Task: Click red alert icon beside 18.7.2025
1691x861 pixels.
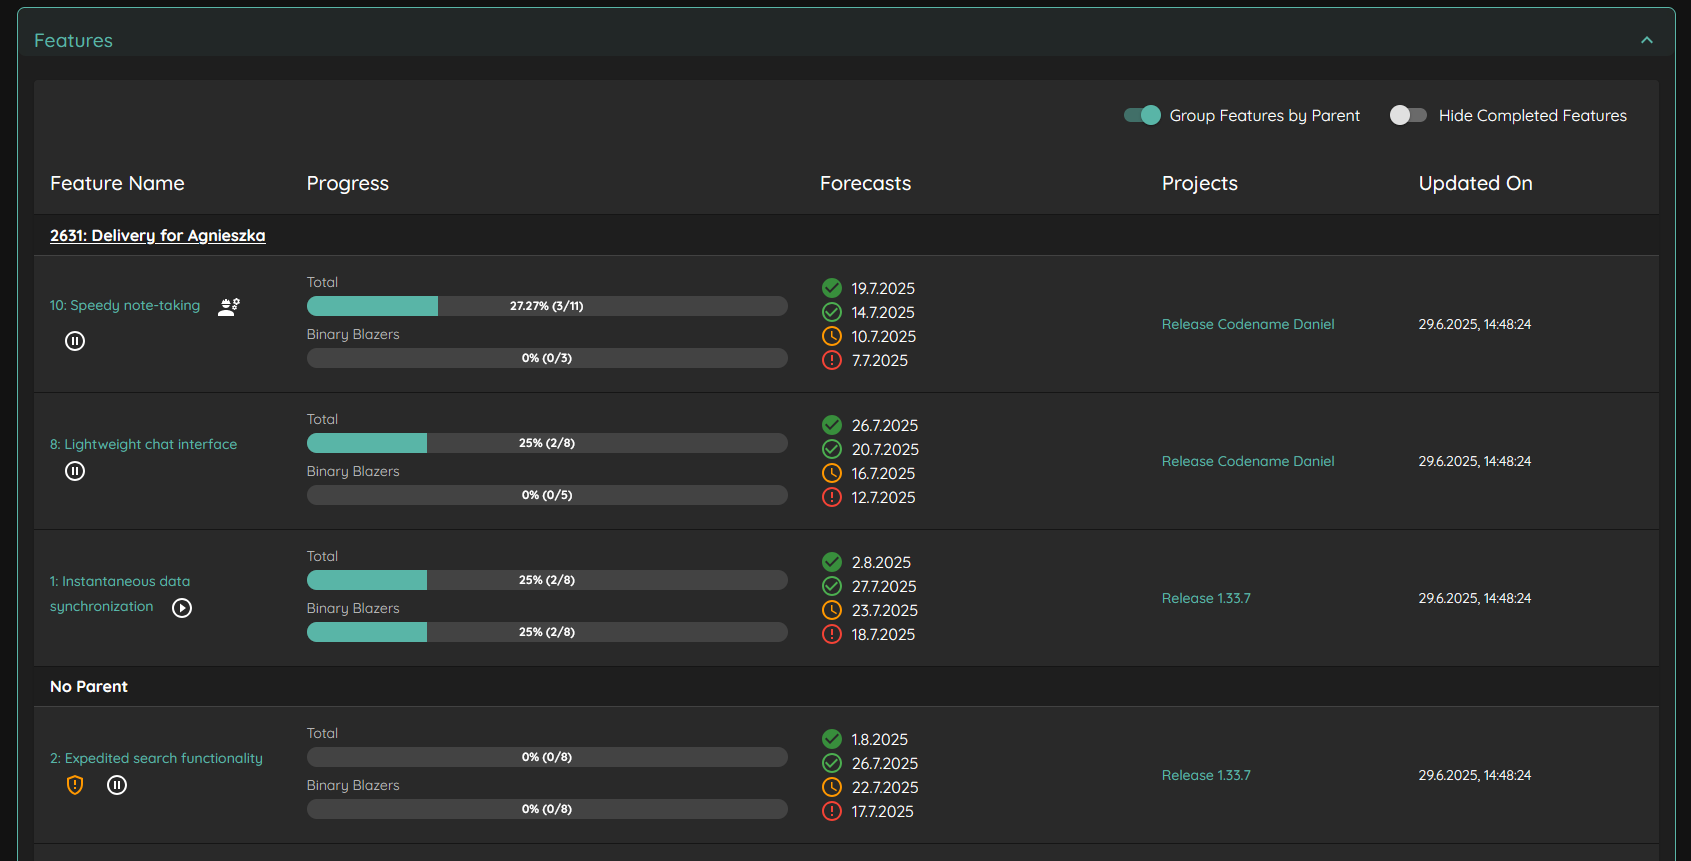Action: 832,634
